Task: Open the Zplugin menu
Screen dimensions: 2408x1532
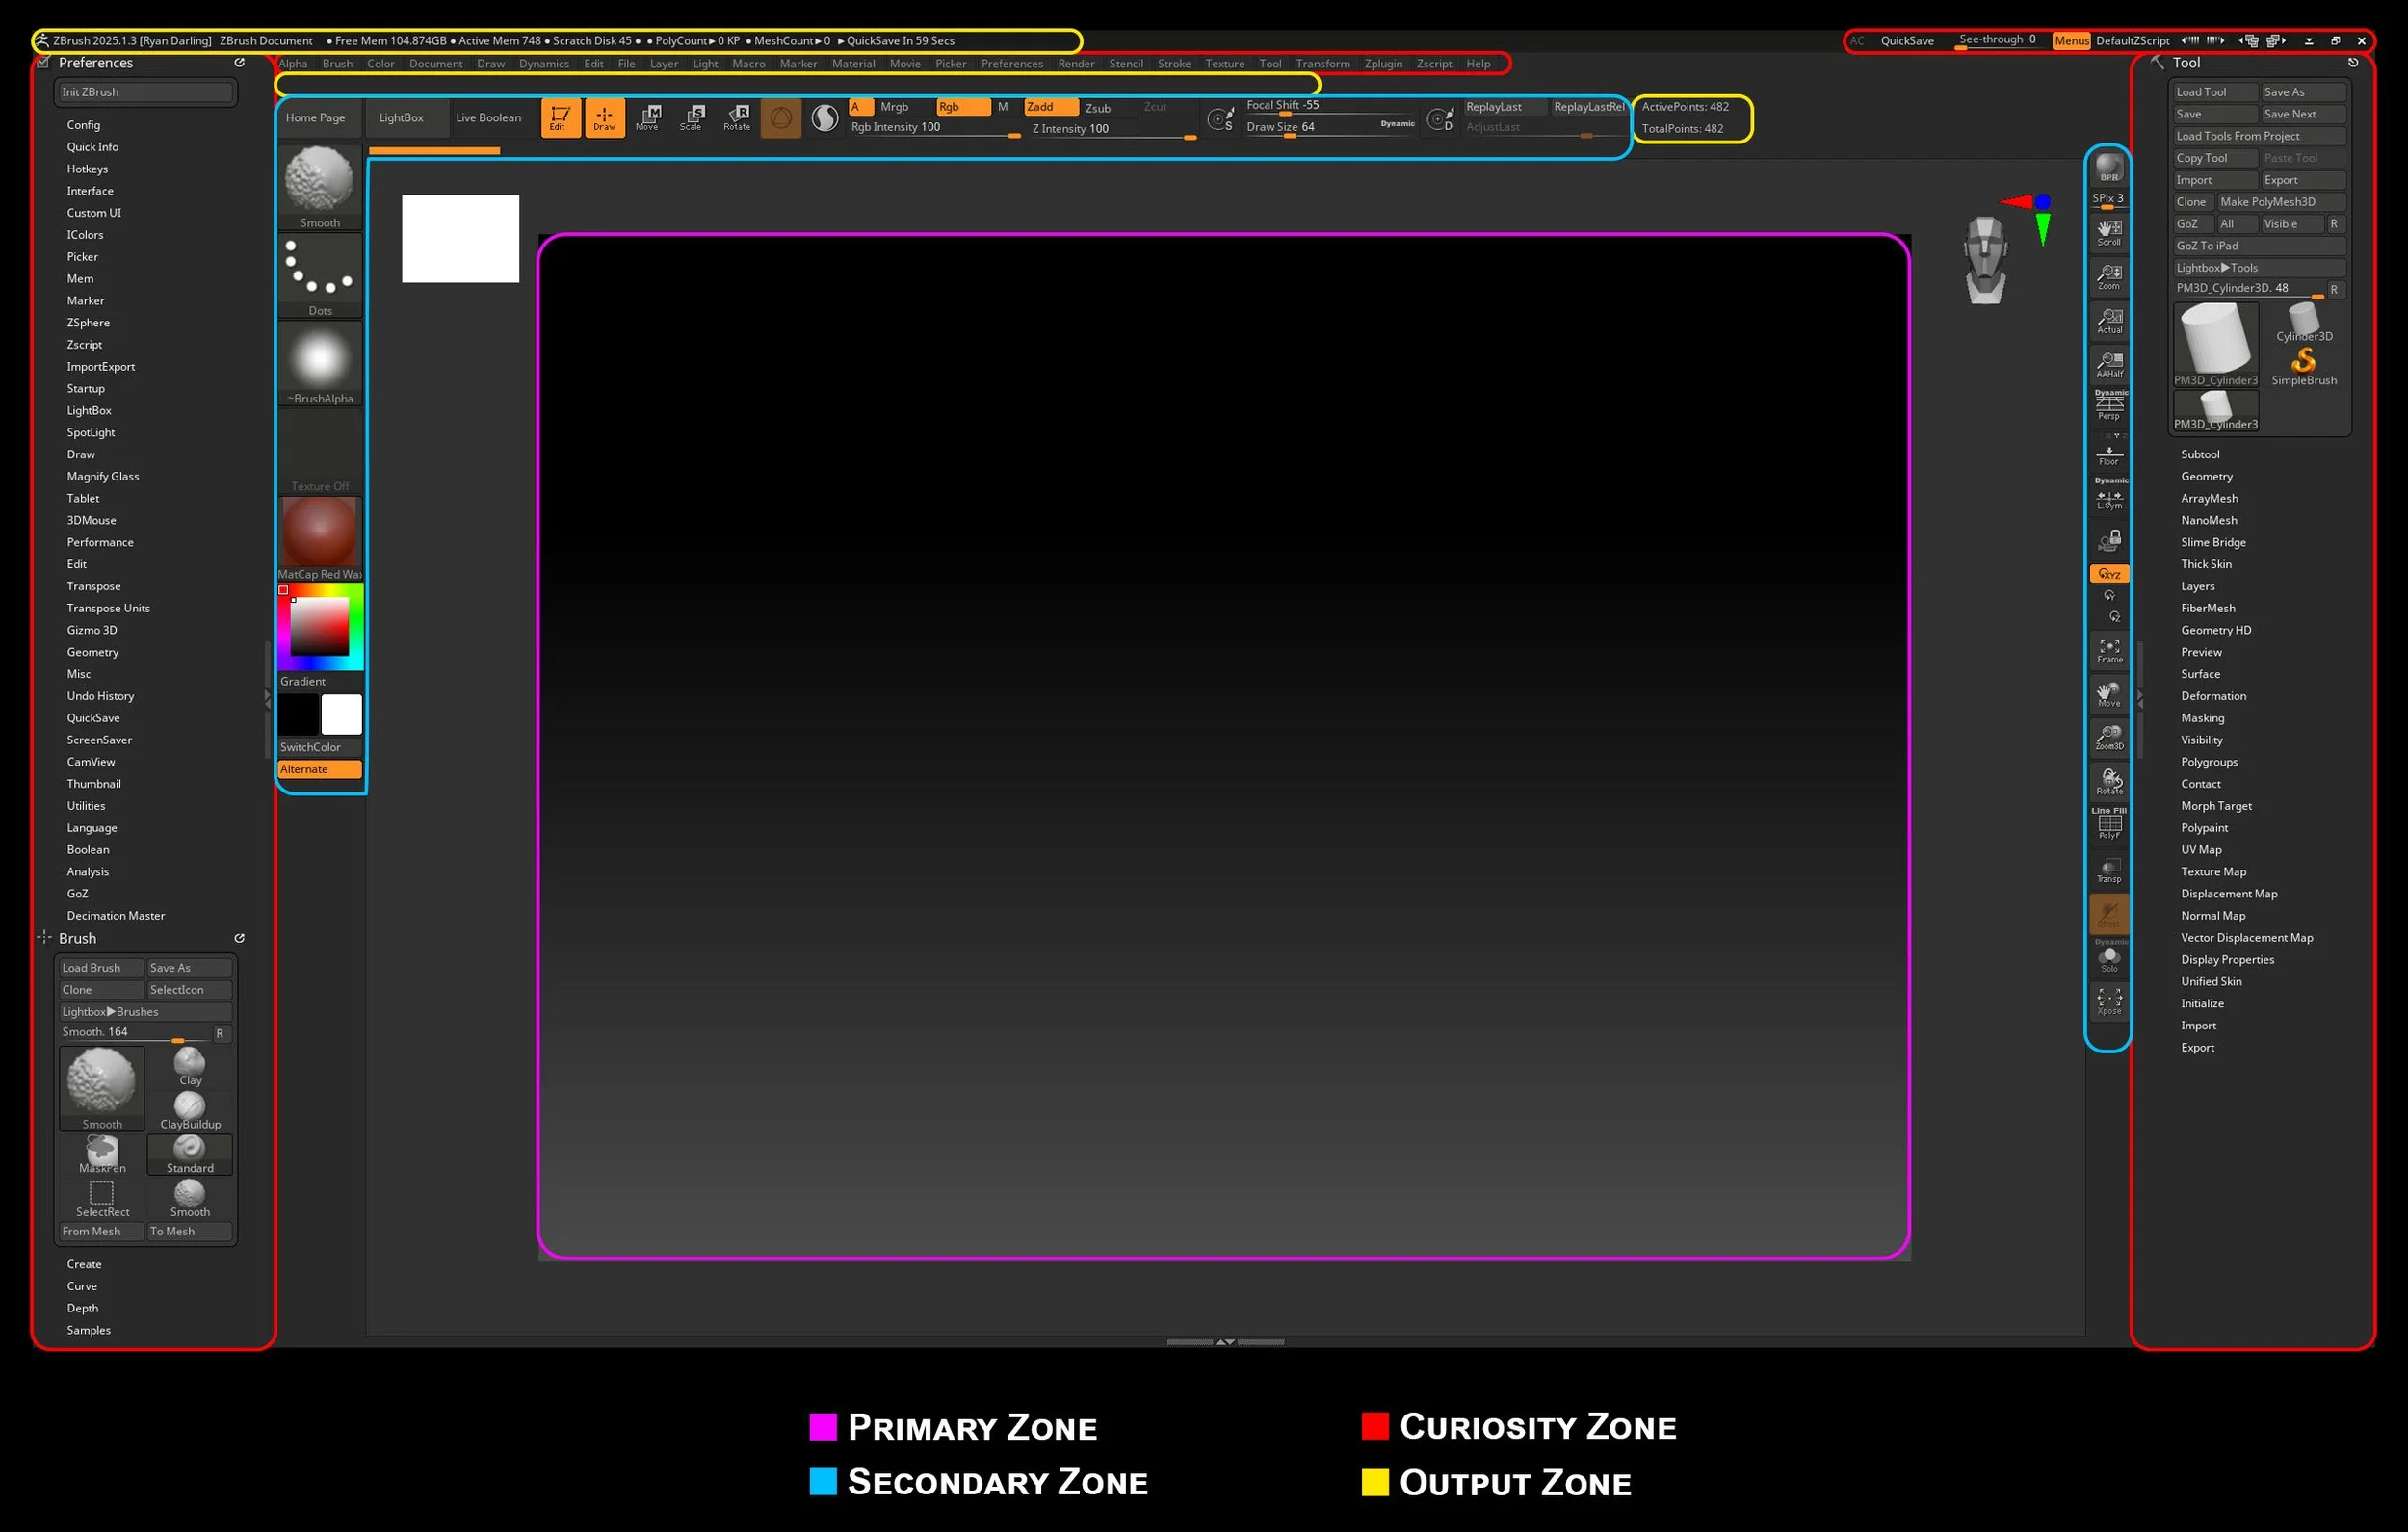Action: click(x=1382, y=63)
